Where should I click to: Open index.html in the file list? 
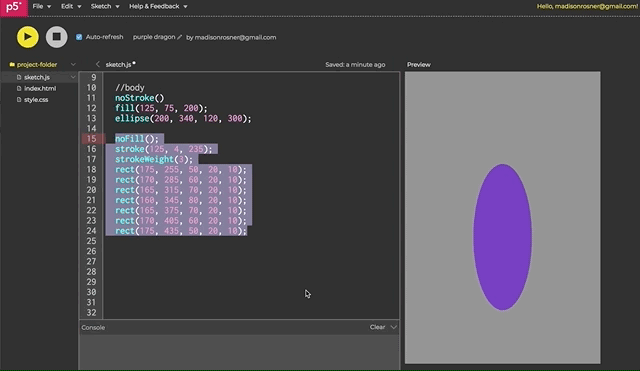click(x=40, y=88)
